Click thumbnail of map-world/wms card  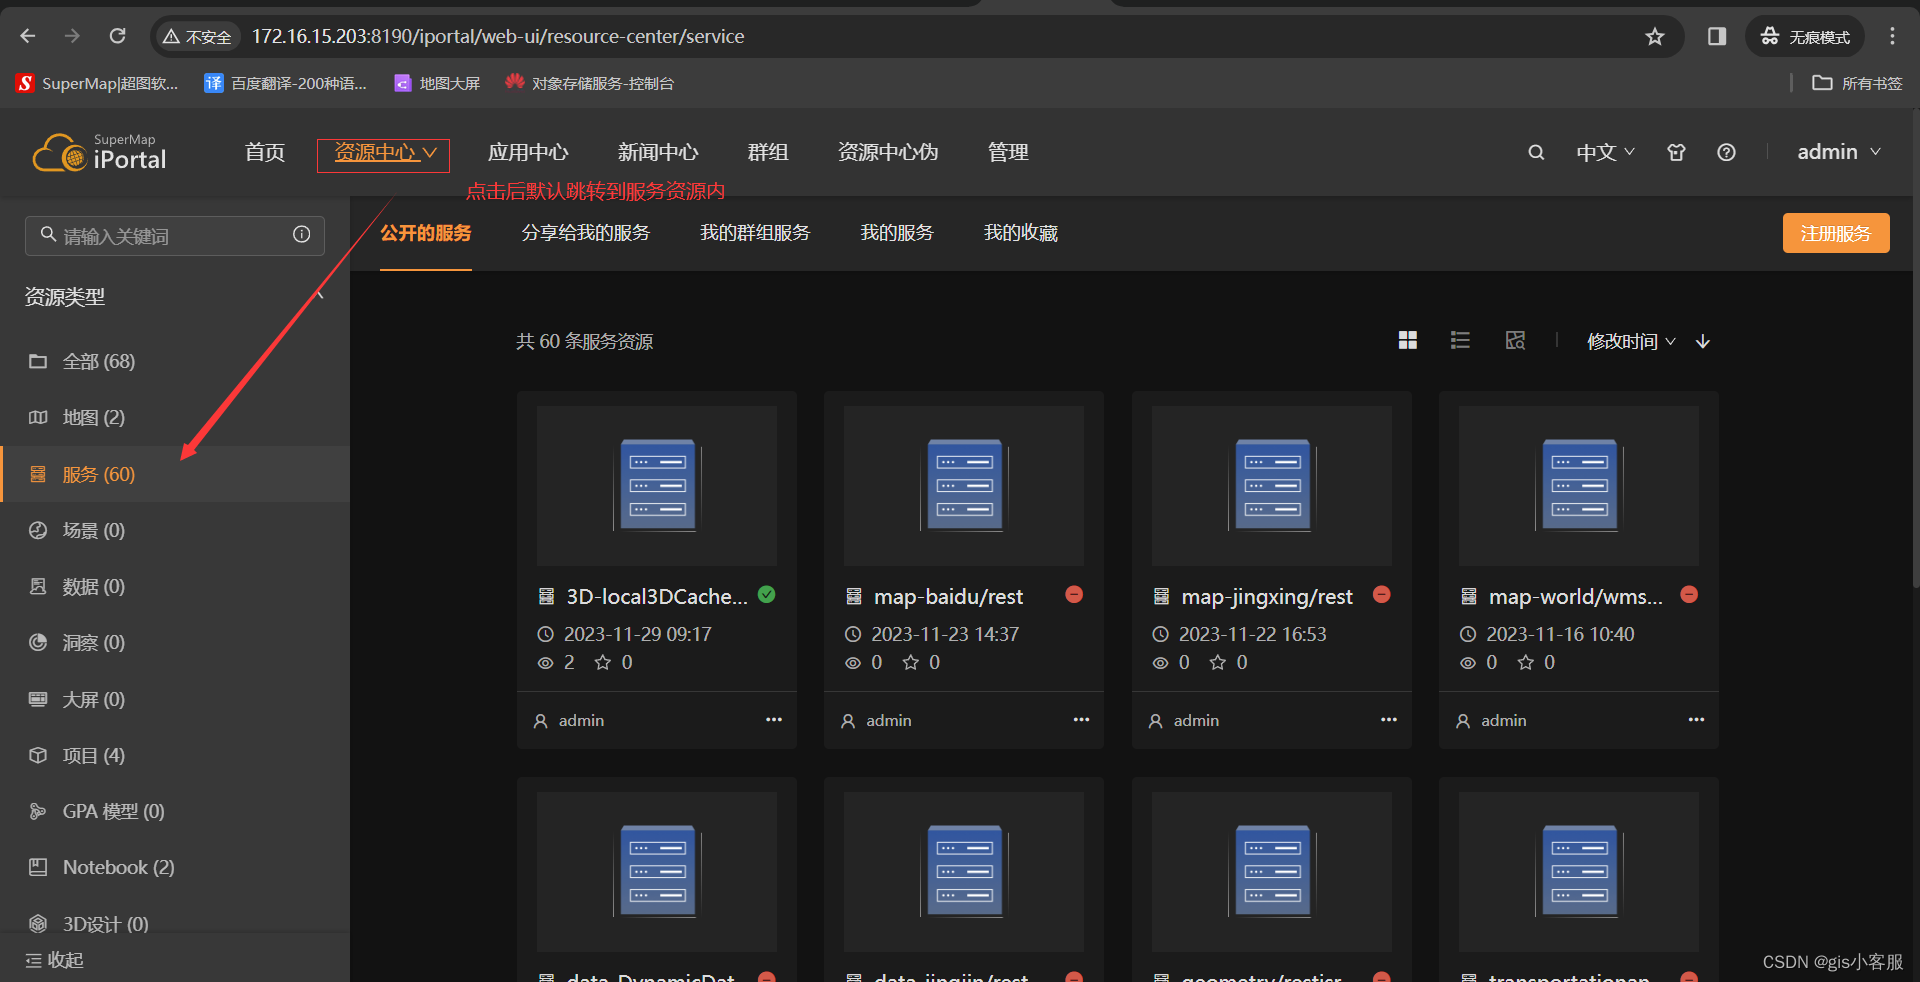[1579, 486]
